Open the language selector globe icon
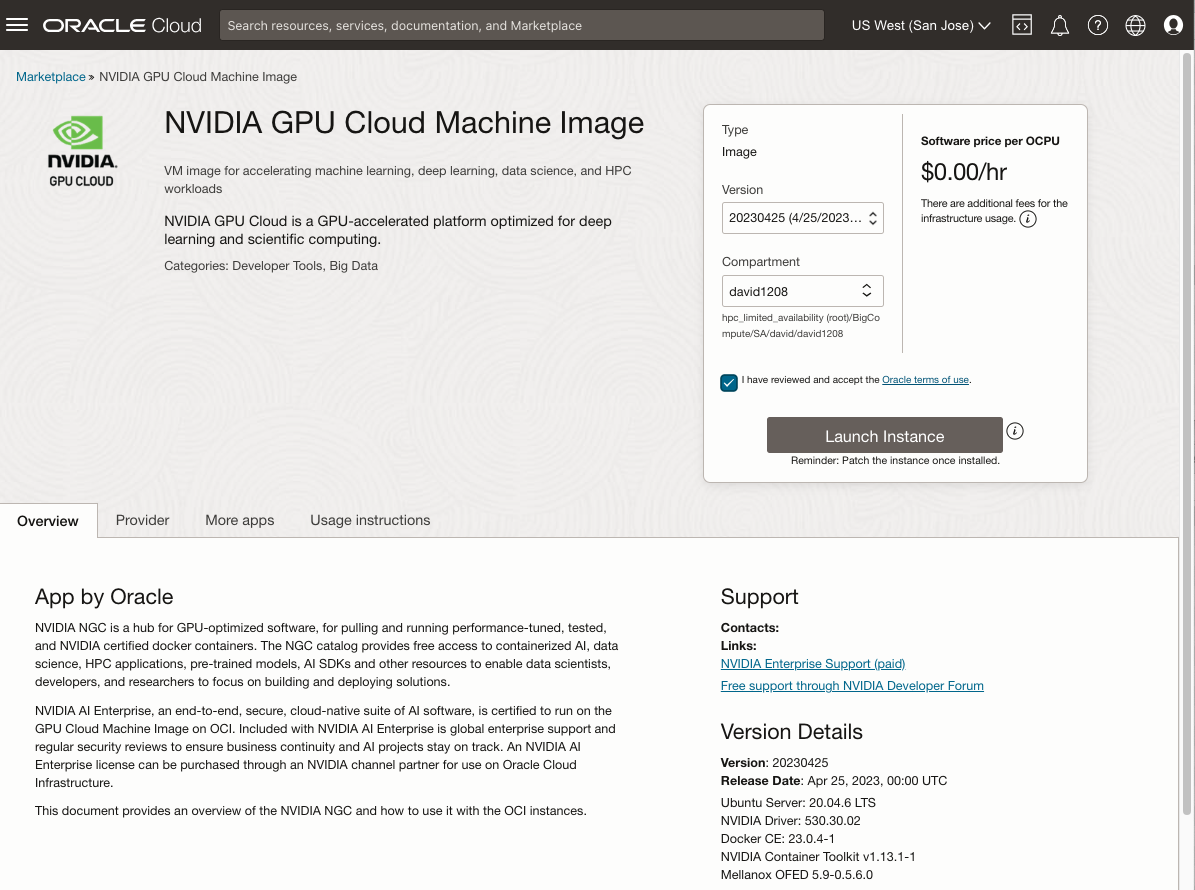 [x=1135, y=25]
